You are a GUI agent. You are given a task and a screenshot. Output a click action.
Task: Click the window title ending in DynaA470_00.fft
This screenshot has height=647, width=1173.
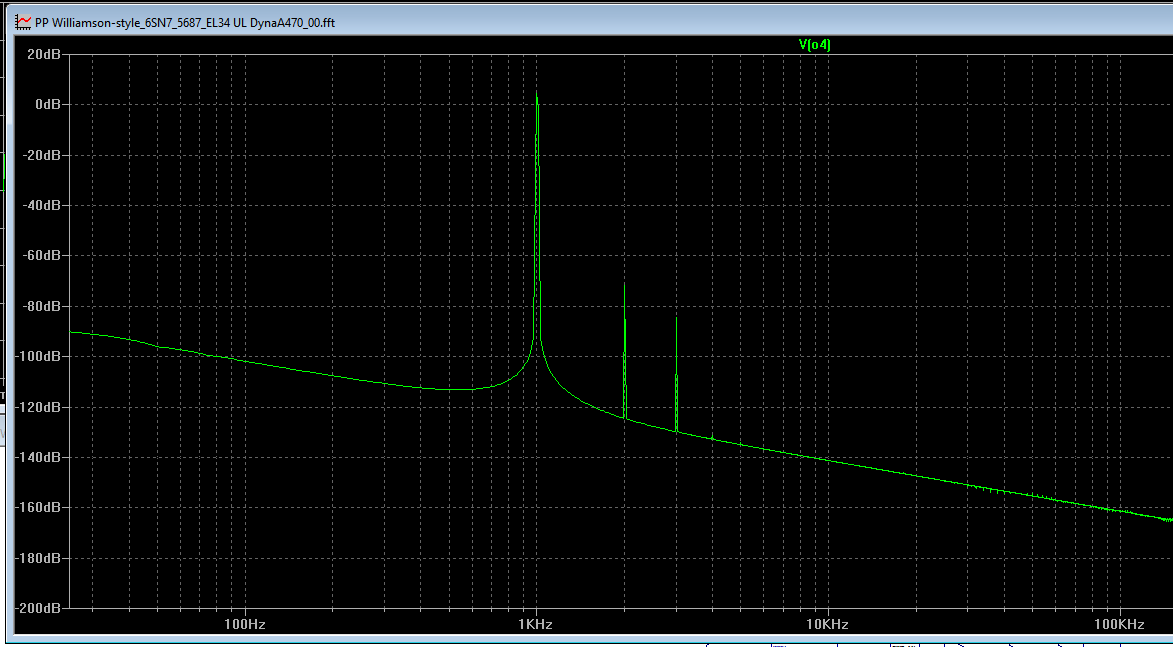185,22
